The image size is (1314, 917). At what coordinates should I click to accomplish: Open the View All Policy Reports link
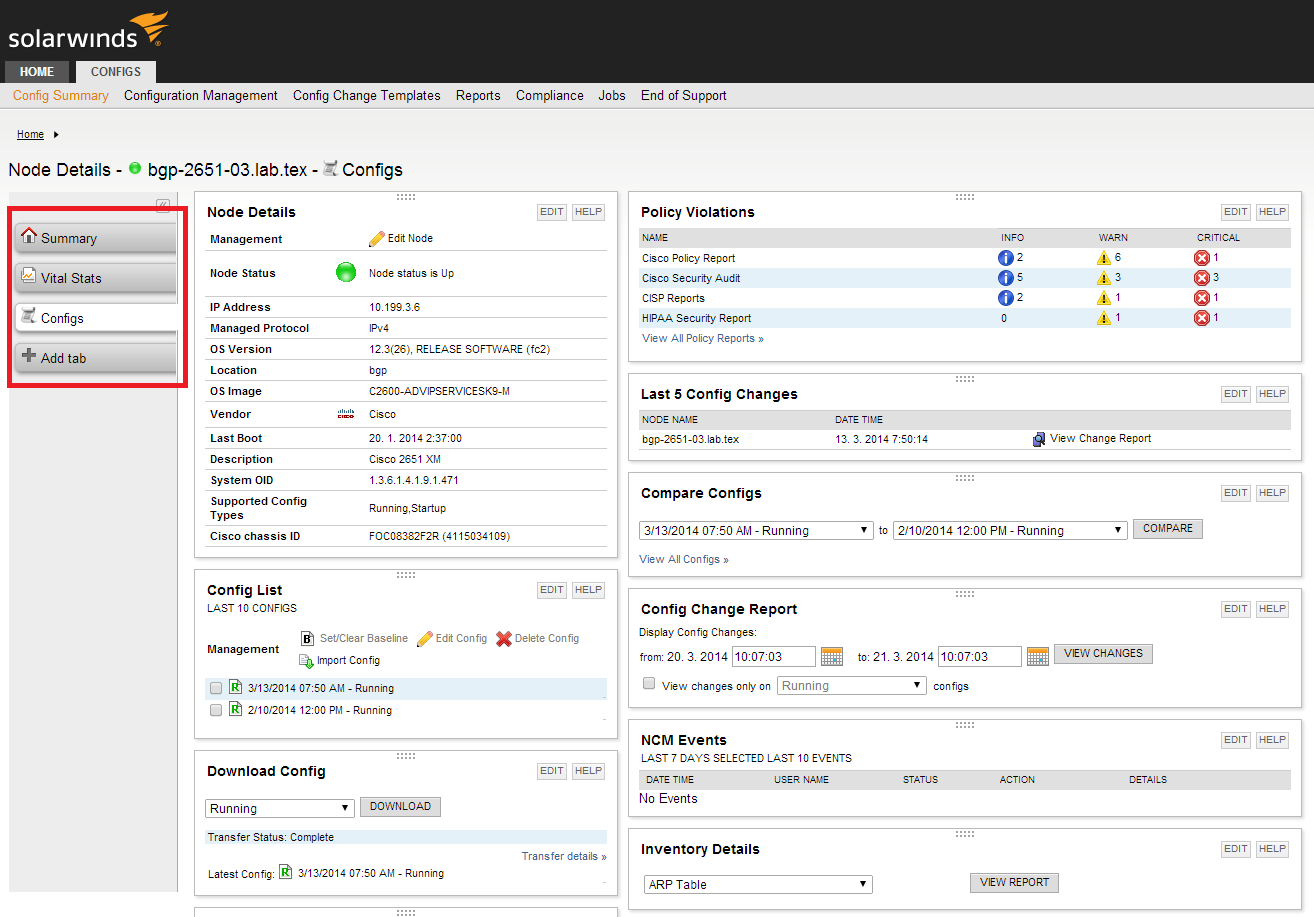point(702,339)
